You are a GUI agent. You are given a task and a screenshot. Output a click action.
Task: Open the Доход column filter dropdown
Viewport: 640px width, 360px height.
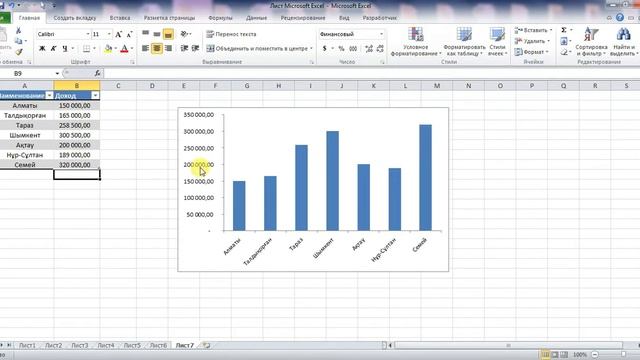point(95,96)
